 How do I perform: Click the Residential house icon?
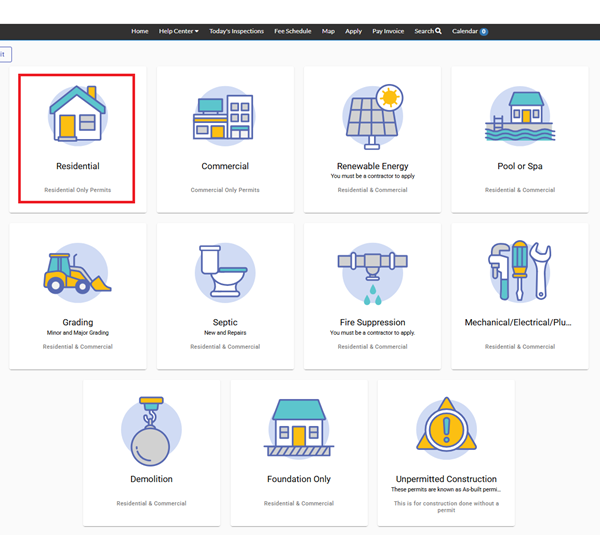coord(77,115)
